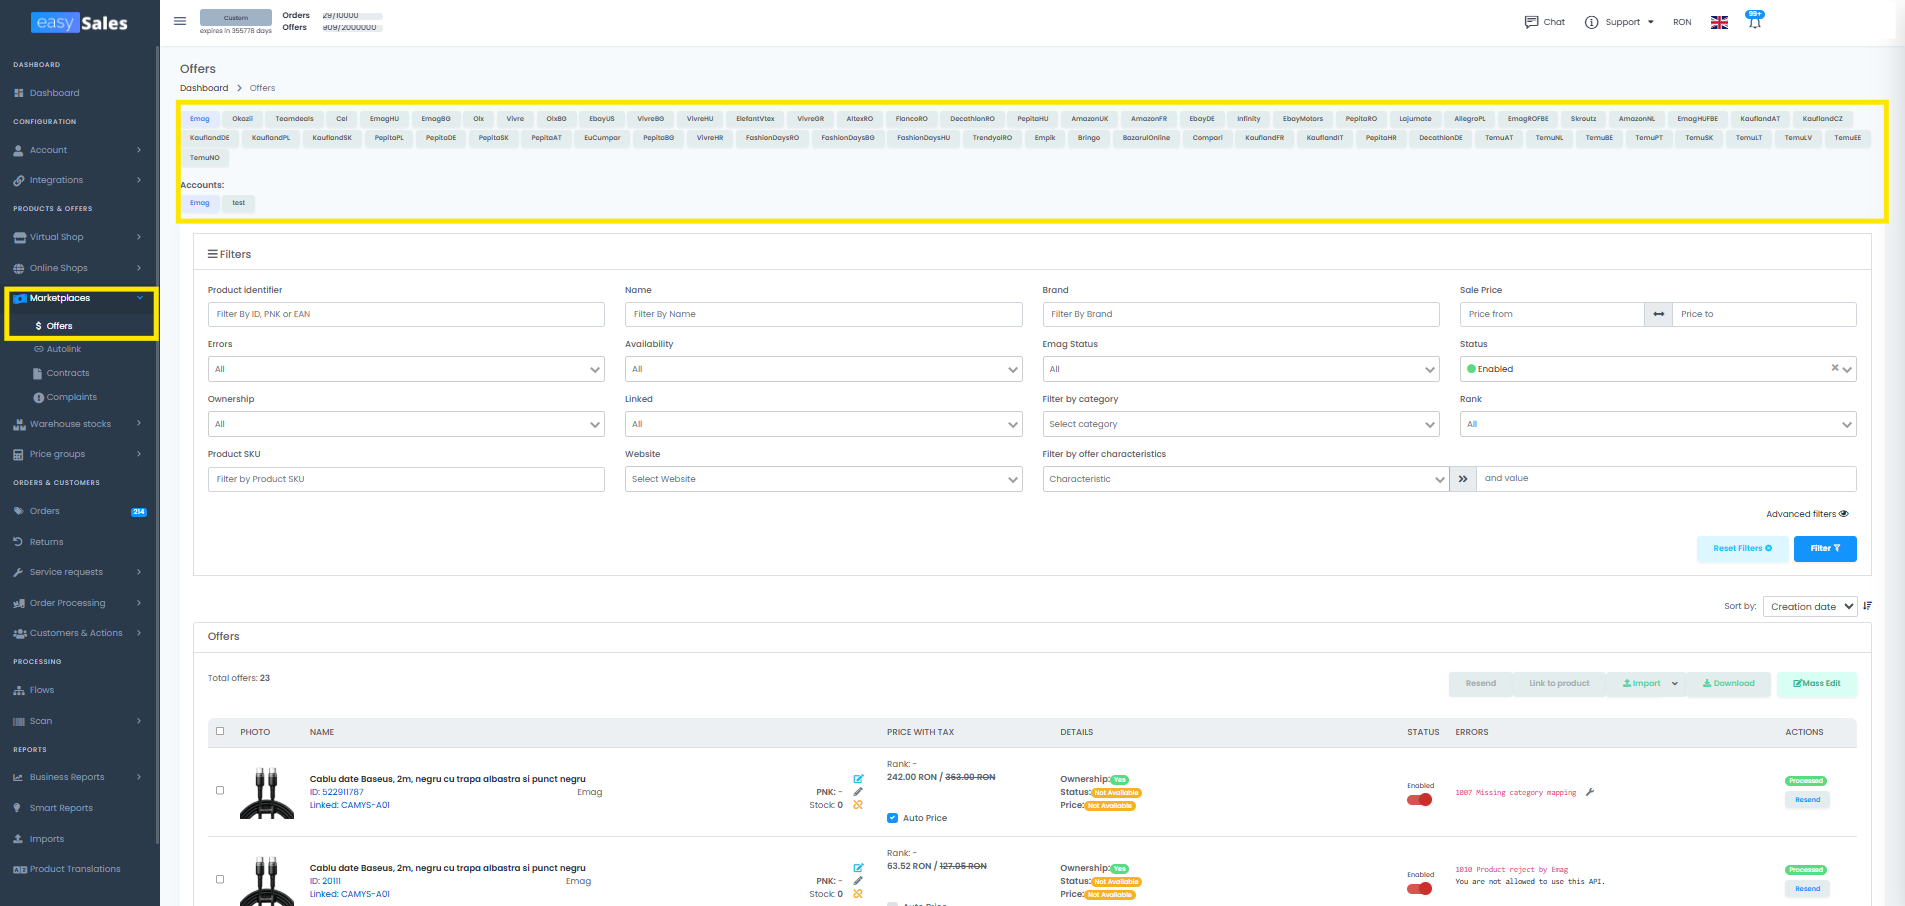The height and width of the screenshot is (906, 1905).
Task: Toggle Enabled switch for offer ID 20111
Action: click(1419, 888)
